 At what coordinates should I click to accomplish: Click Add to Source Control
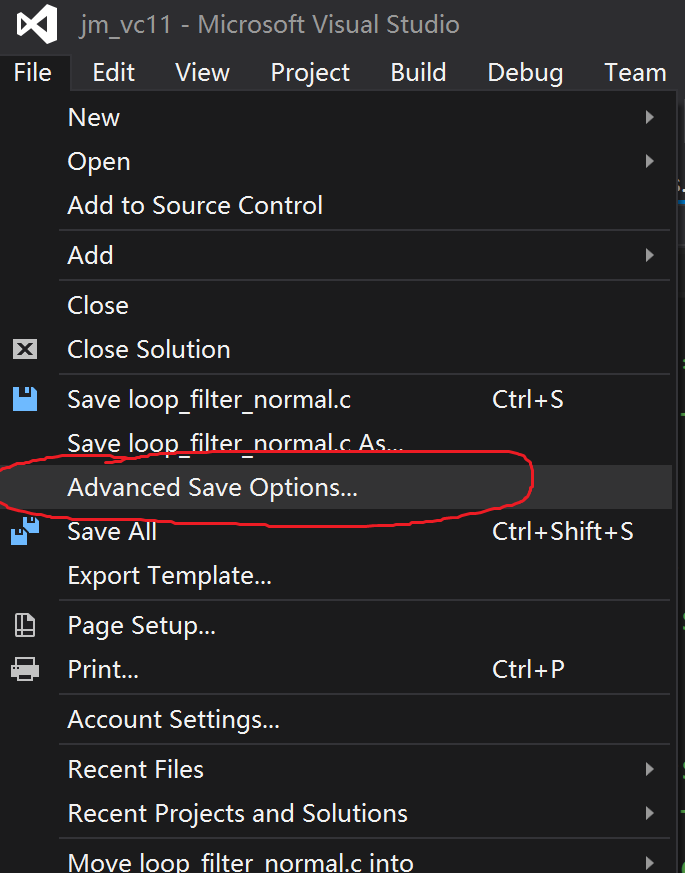[x=195, y=205]
